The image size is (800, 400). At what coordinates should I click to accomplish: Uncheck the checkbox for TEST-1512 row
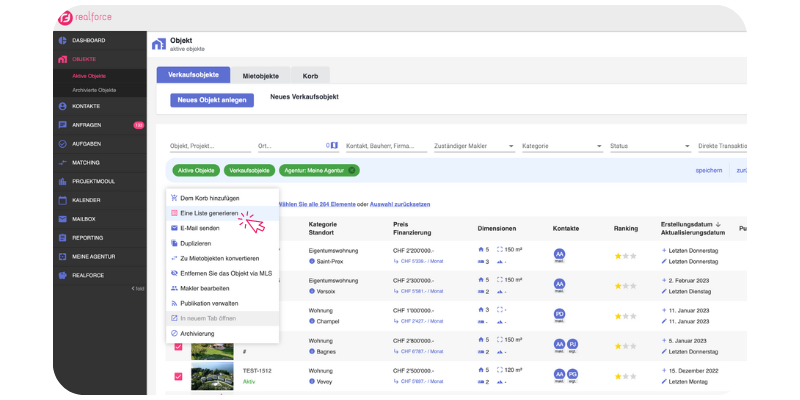(179, 376)
